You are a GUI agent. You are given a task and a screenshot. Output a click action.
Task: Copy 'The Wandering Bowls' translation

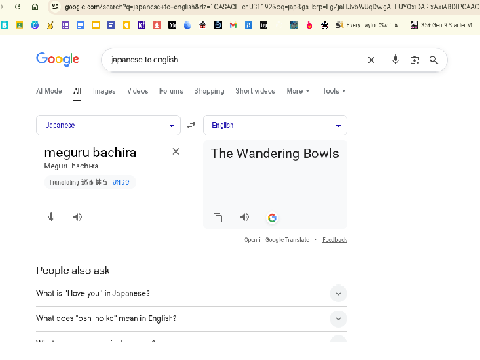click(218, 217)
